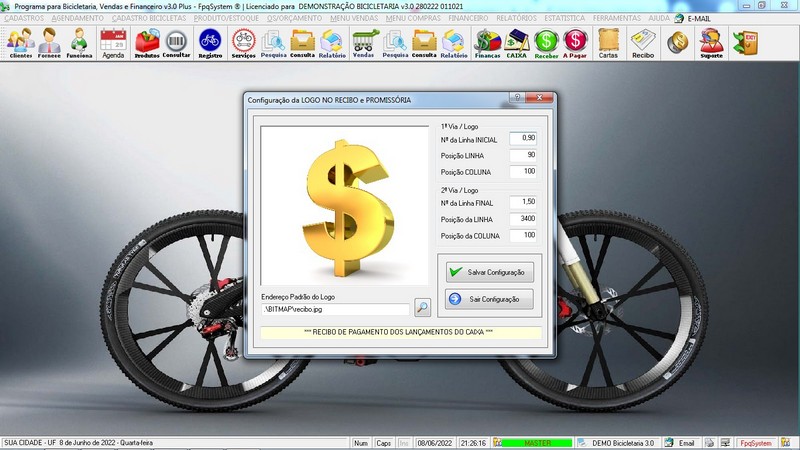Image resolution: width=800 pixels, height=450 pixels.
Task: Click the Relatório icon before Vendas
Action: 332,43
